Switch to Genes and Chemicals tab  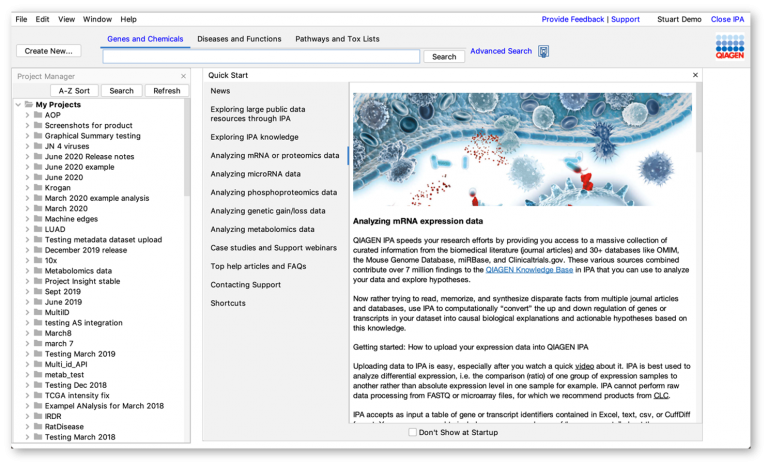point(145,39)
